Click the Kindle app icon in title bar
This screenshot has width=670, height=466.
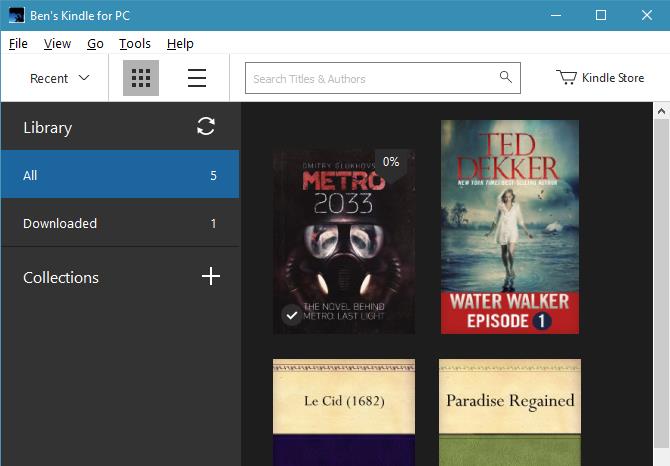(16, 15)
